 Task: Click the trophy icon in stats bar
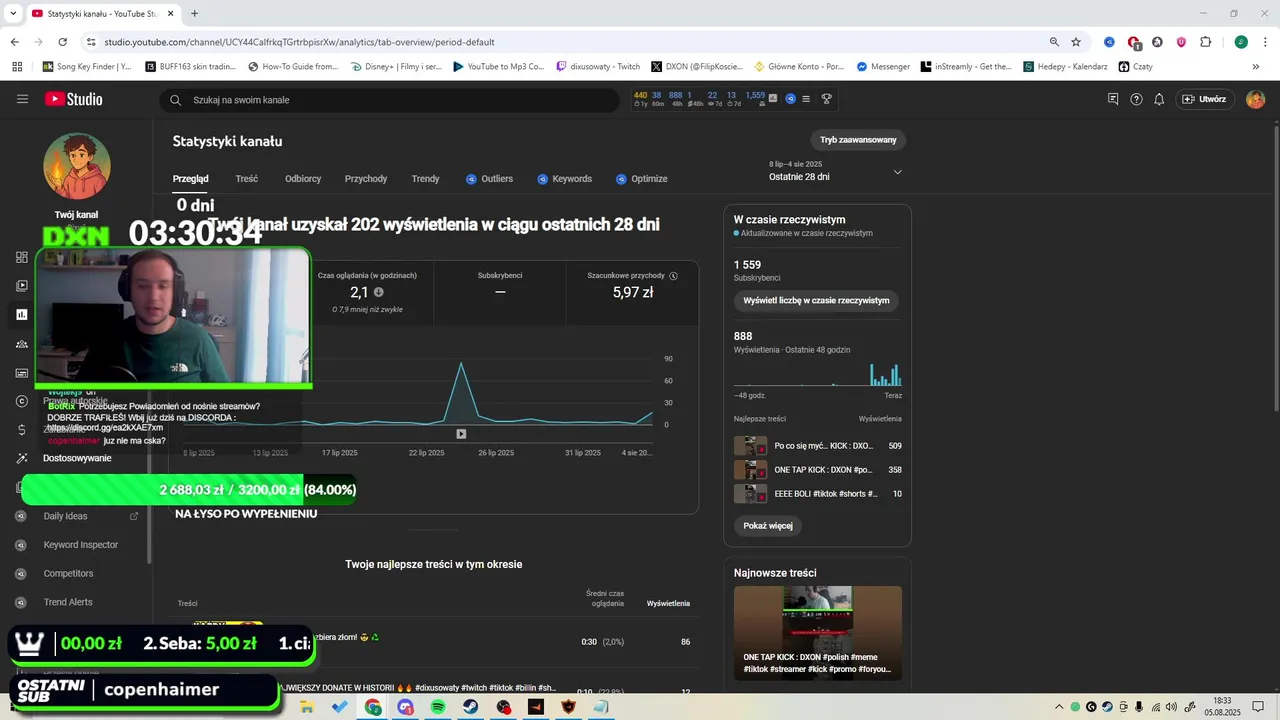click(826, 99)
